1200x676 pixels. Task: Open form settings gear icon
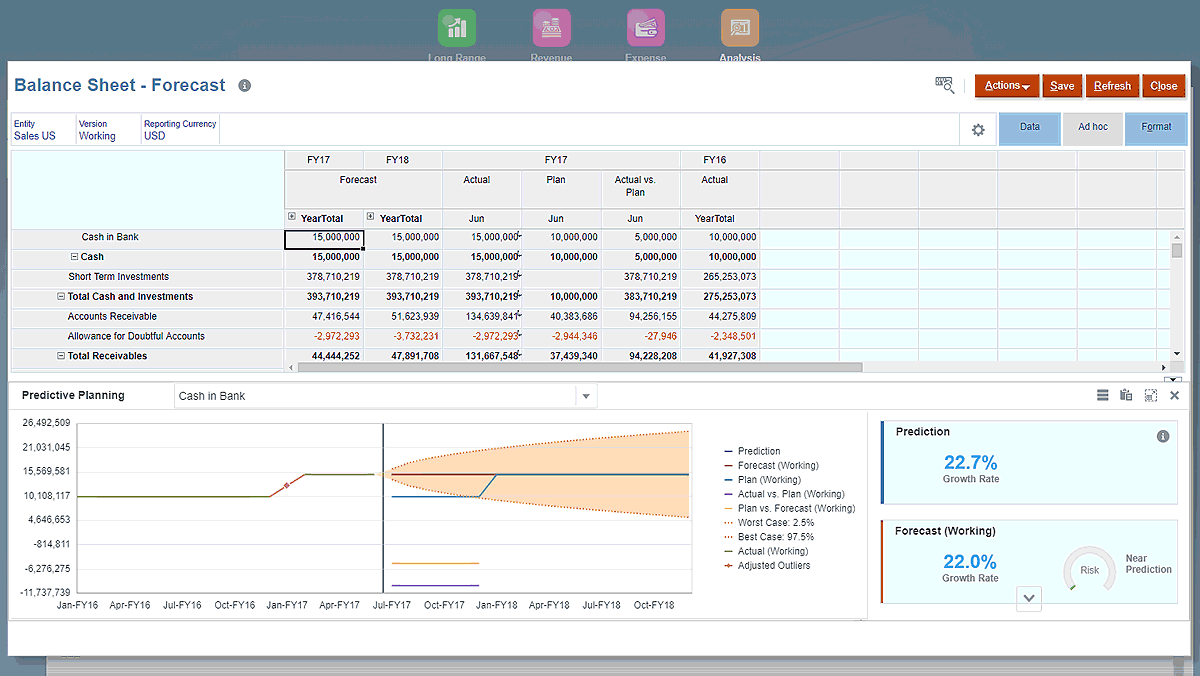978,130
